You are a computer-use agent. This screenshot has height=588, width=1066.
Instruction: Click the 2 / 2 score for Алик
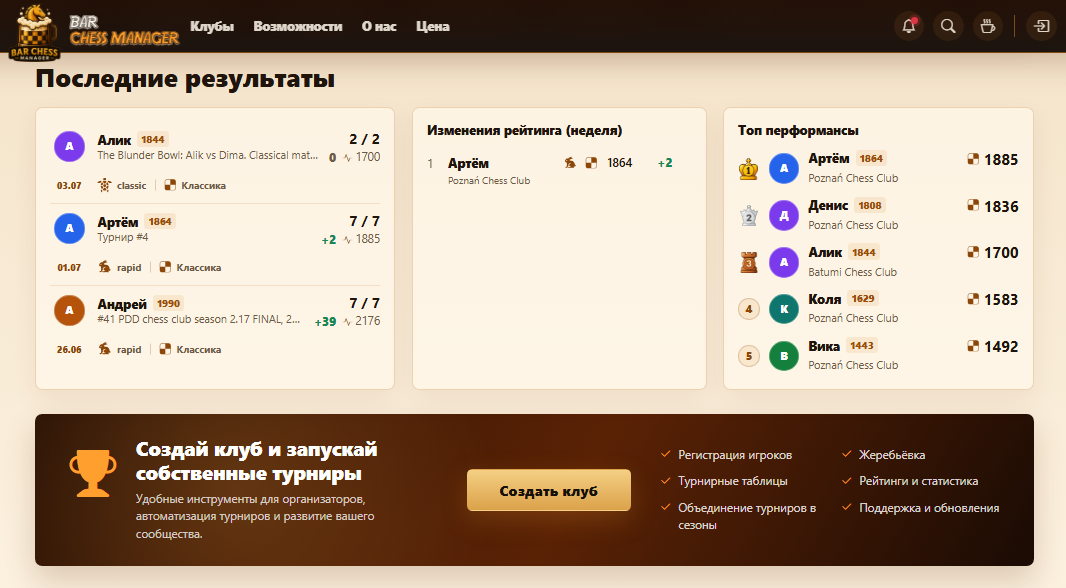click(364, 139)
